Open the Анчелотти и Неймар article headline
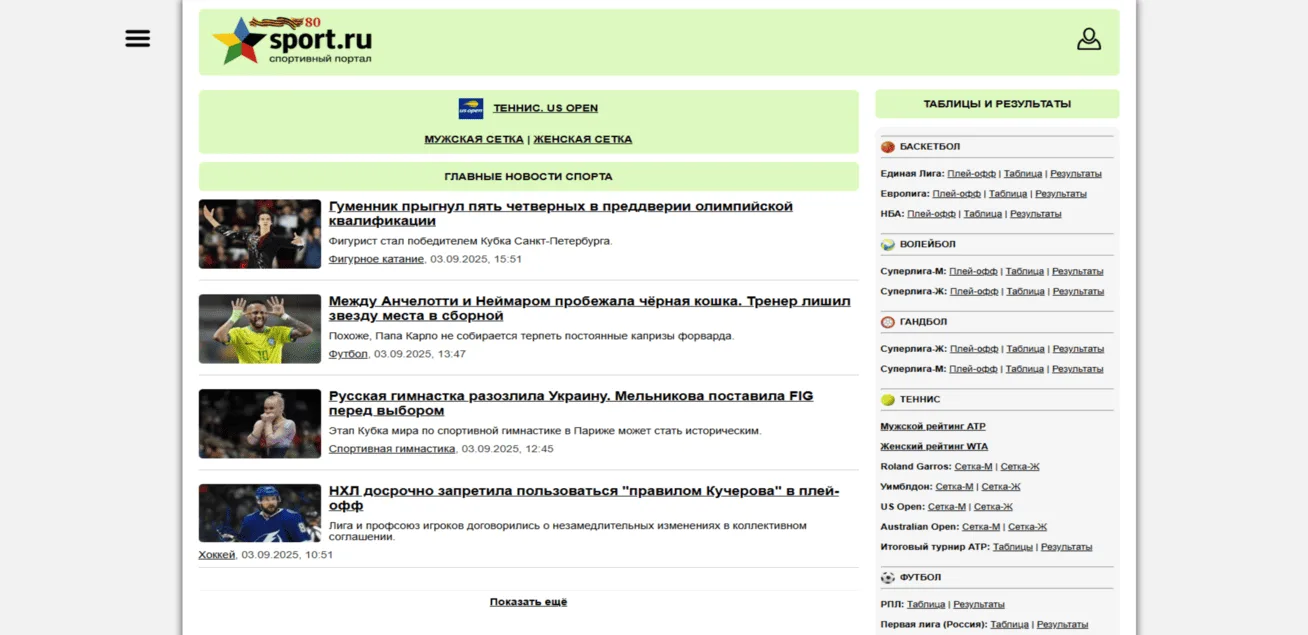This screenshot has width=1308, height=635. (590, 308)
